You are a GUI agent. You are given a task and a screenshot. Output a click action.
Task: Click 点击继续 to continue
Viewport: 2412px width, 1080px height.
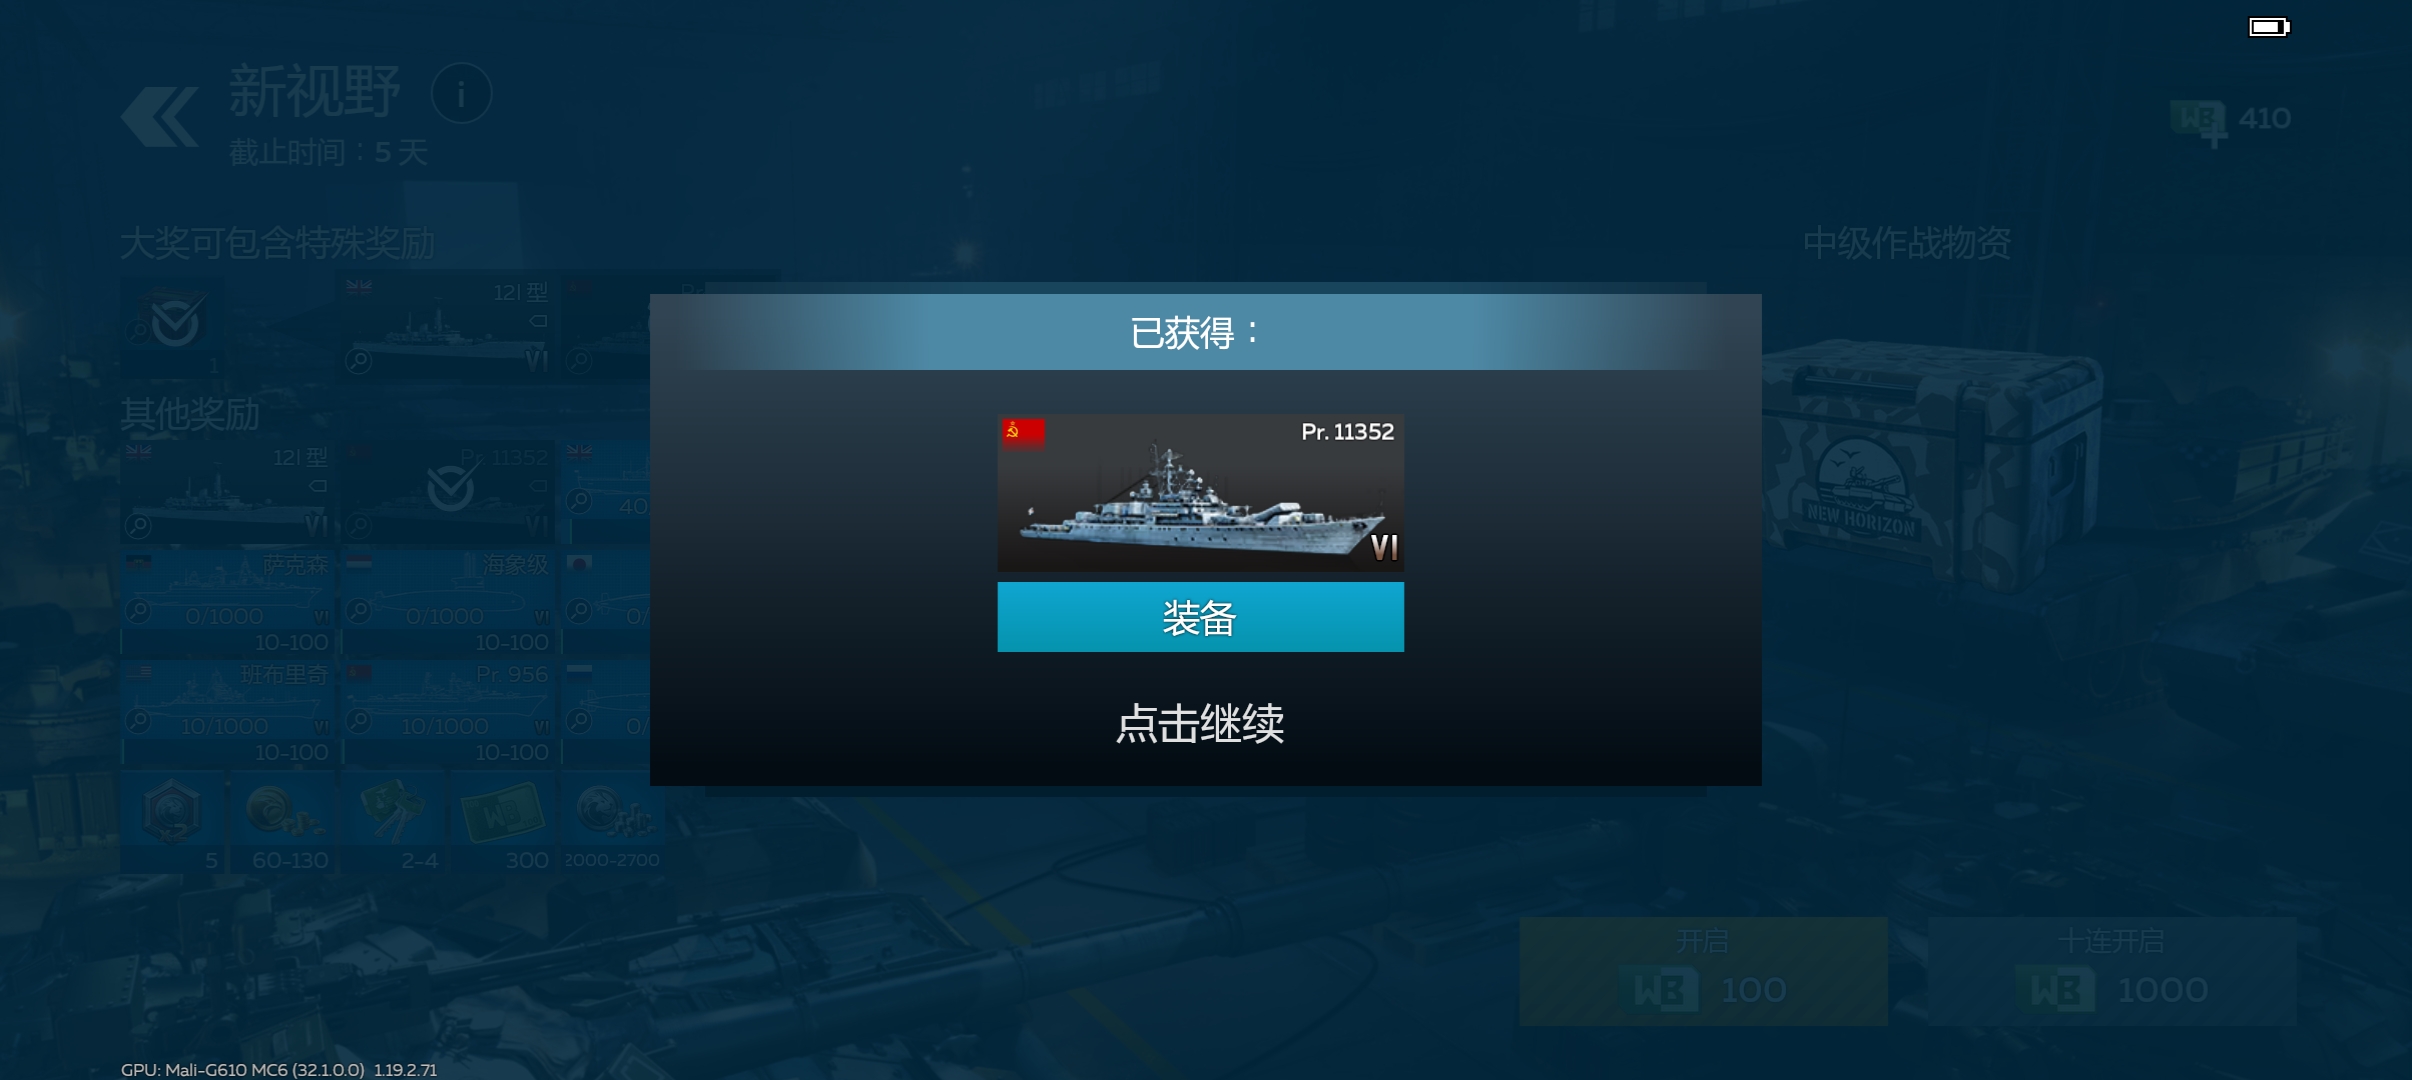click(1200, 723)
